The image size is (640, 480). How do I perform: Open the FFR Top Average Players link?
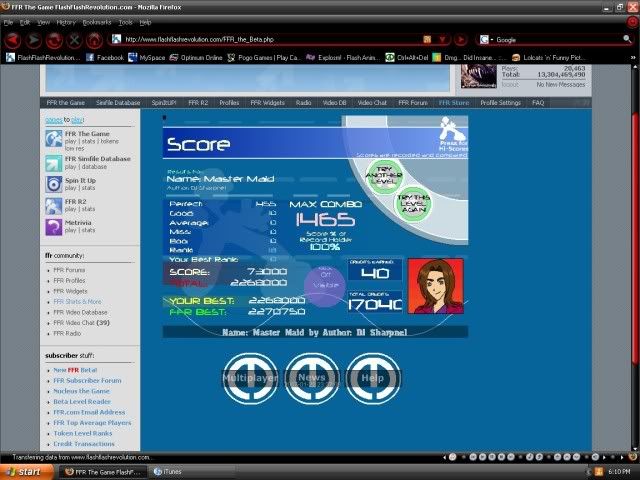tap(90, 423)
